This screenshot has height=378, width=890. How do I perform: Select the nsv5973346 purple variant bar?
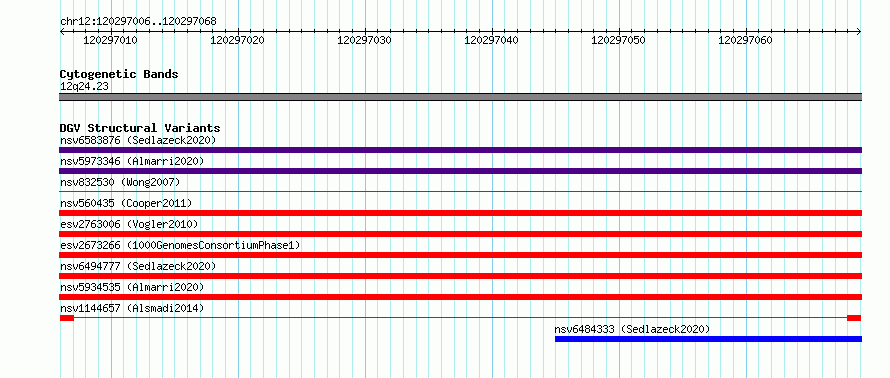pyautogui.click(x=460, y=171)
